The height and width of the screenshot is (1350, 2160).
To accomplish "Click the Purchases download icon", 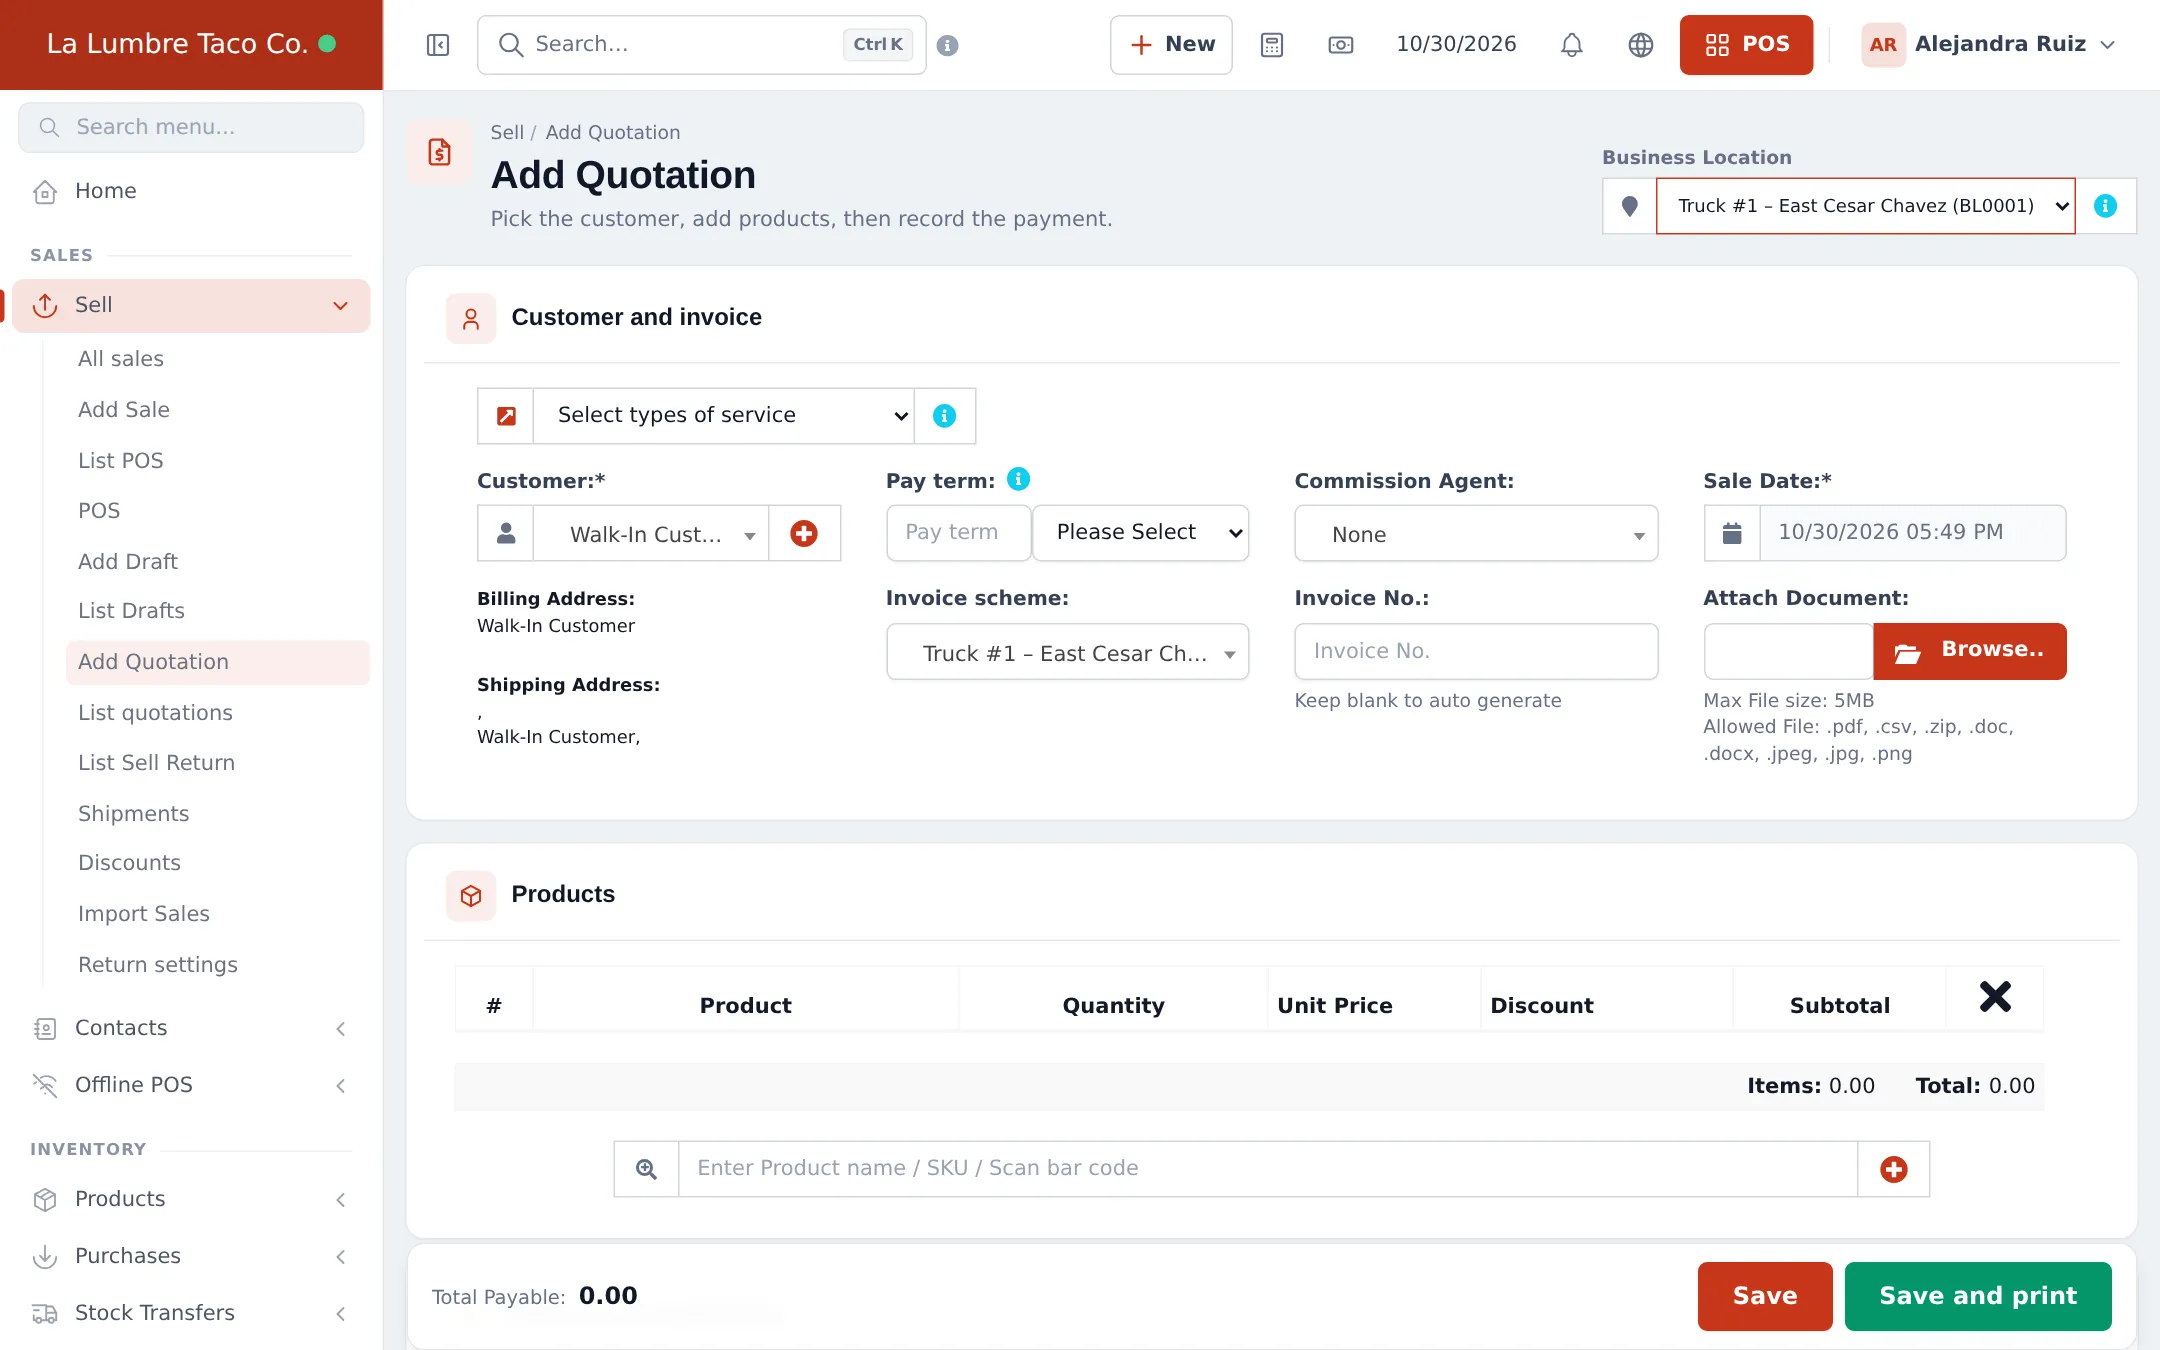I will click(45, 1256).
